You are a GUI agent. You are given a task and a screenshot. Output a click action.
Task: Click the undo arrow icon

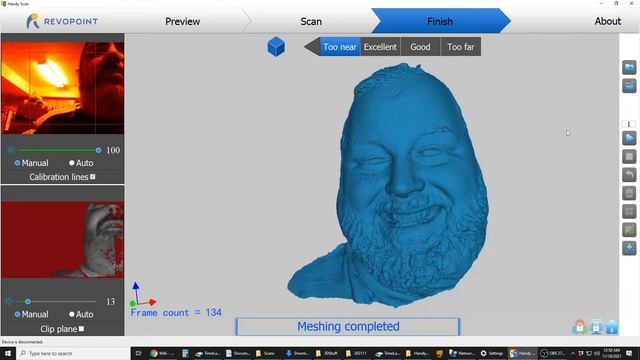[x=629, y=175]
